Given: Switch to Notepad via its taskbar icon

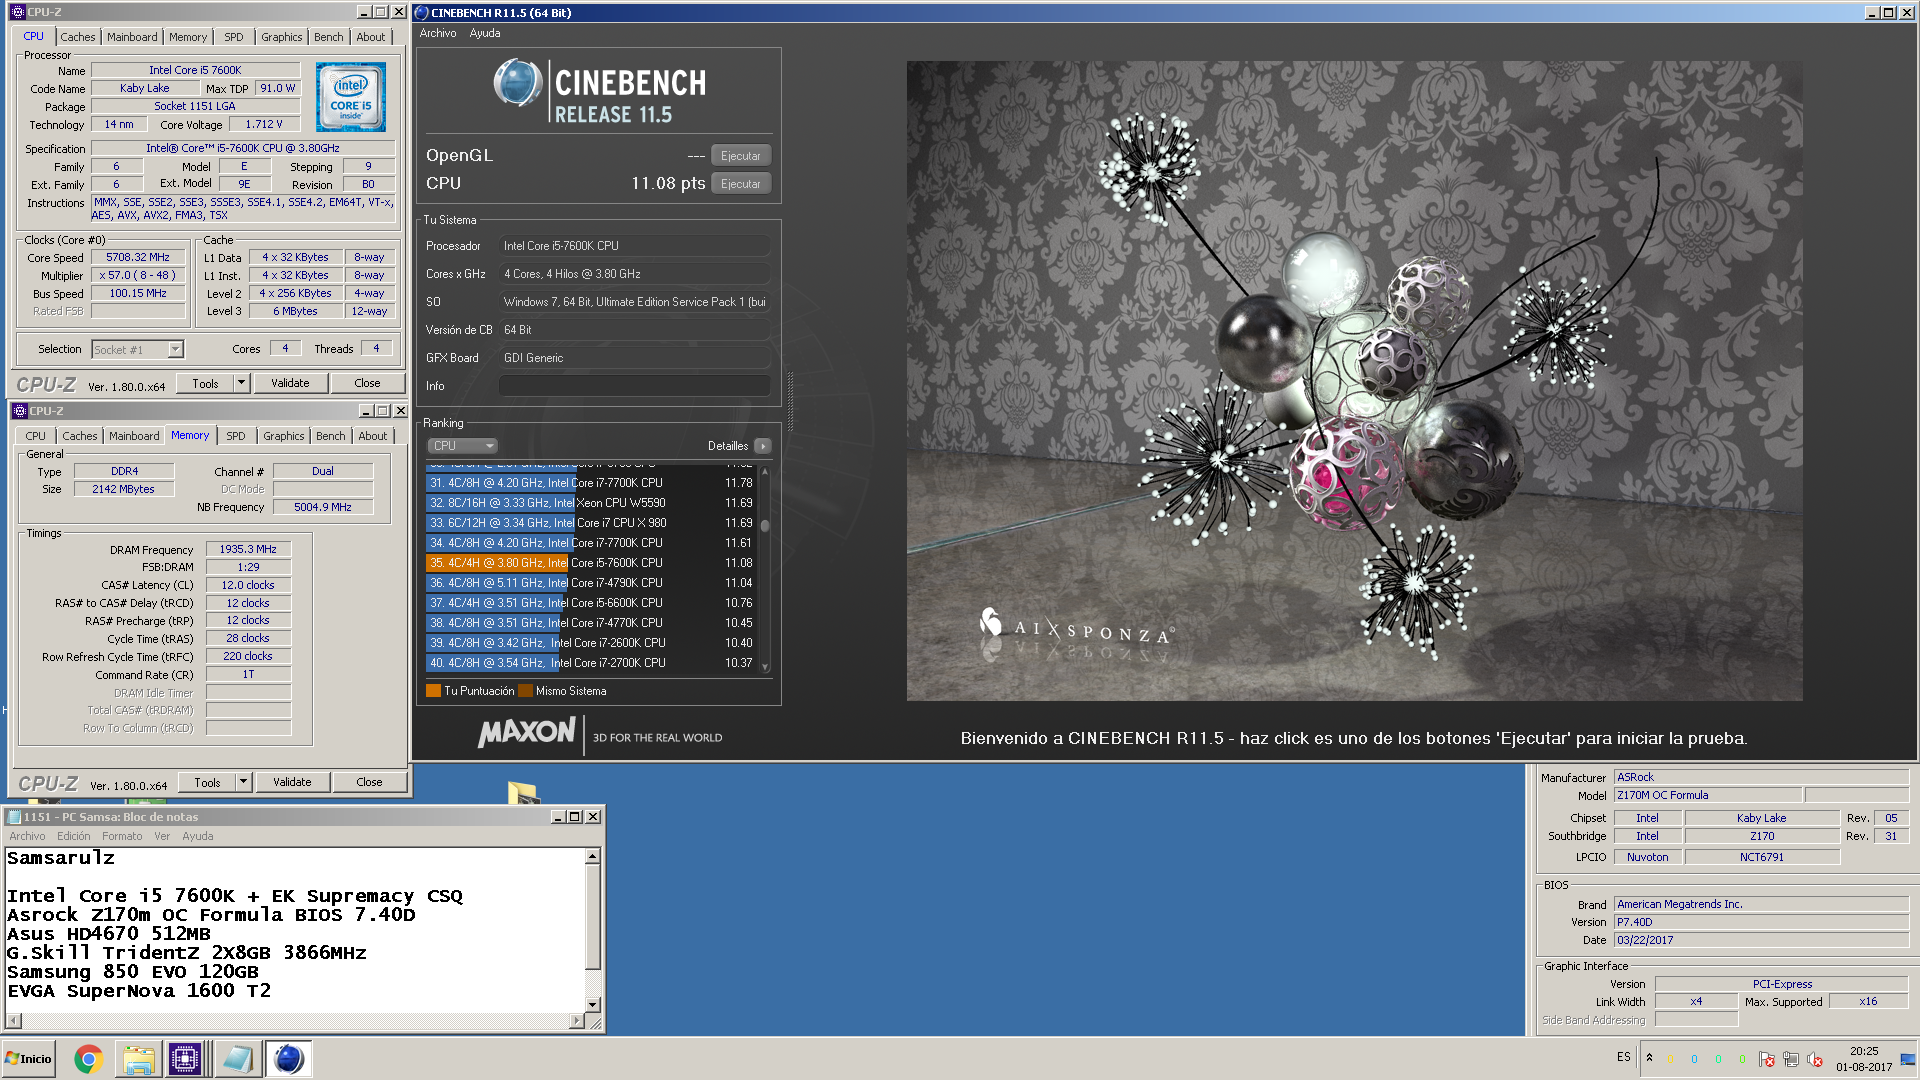Looking at the screenshot, I should (x=238, y=1059).
